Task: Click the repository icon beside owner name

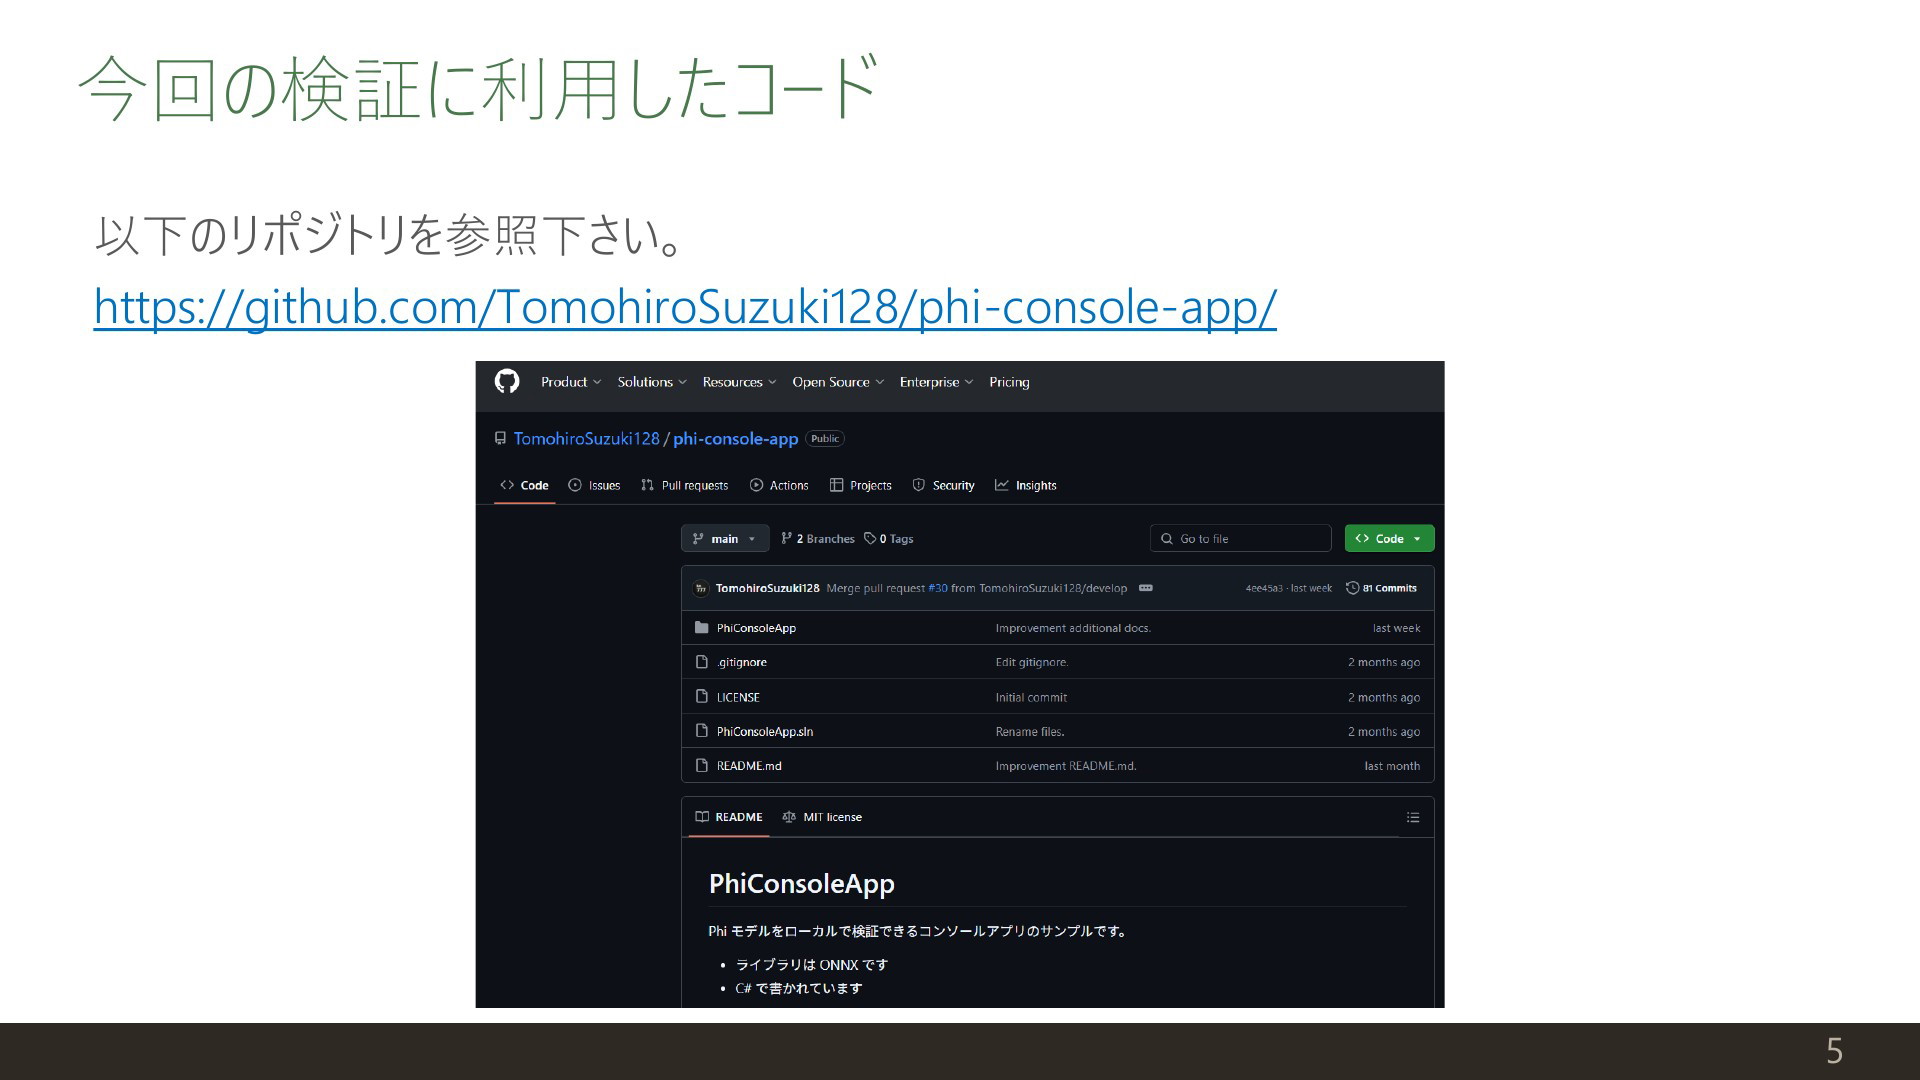Action: coord(500,439)
